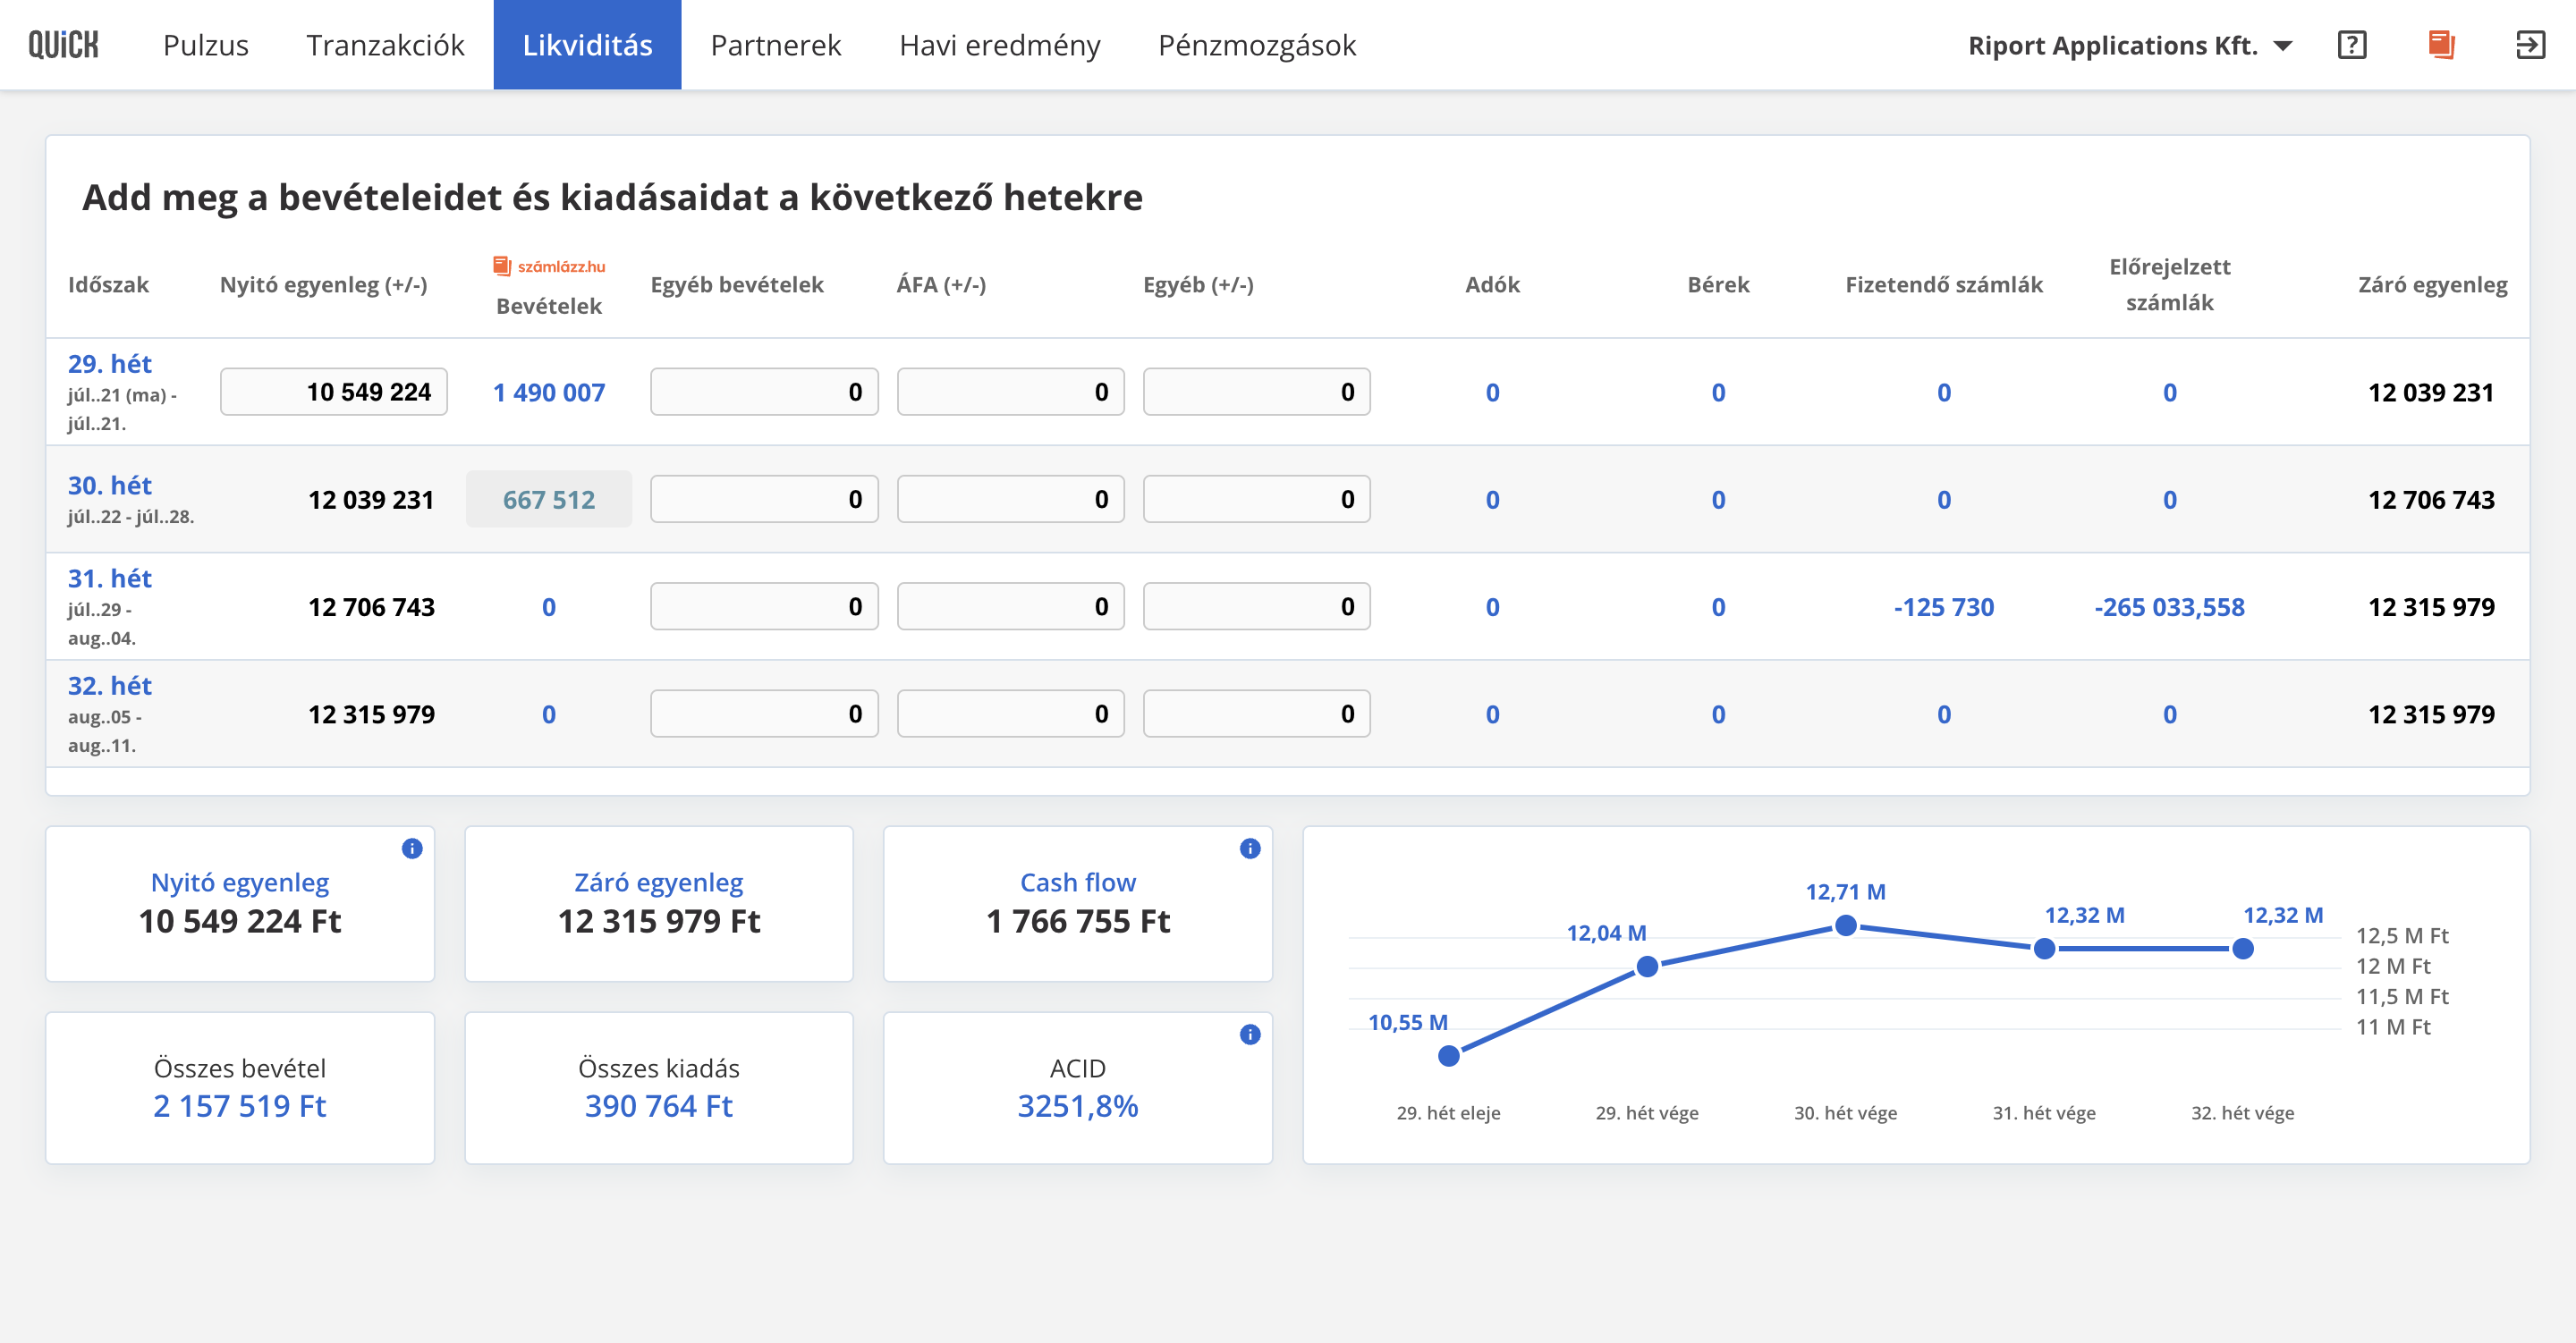Focus Egyéb (+/-) field in 30. hét row
This screenshot has height=1343, width=2576.
(x=1256, y=499)
